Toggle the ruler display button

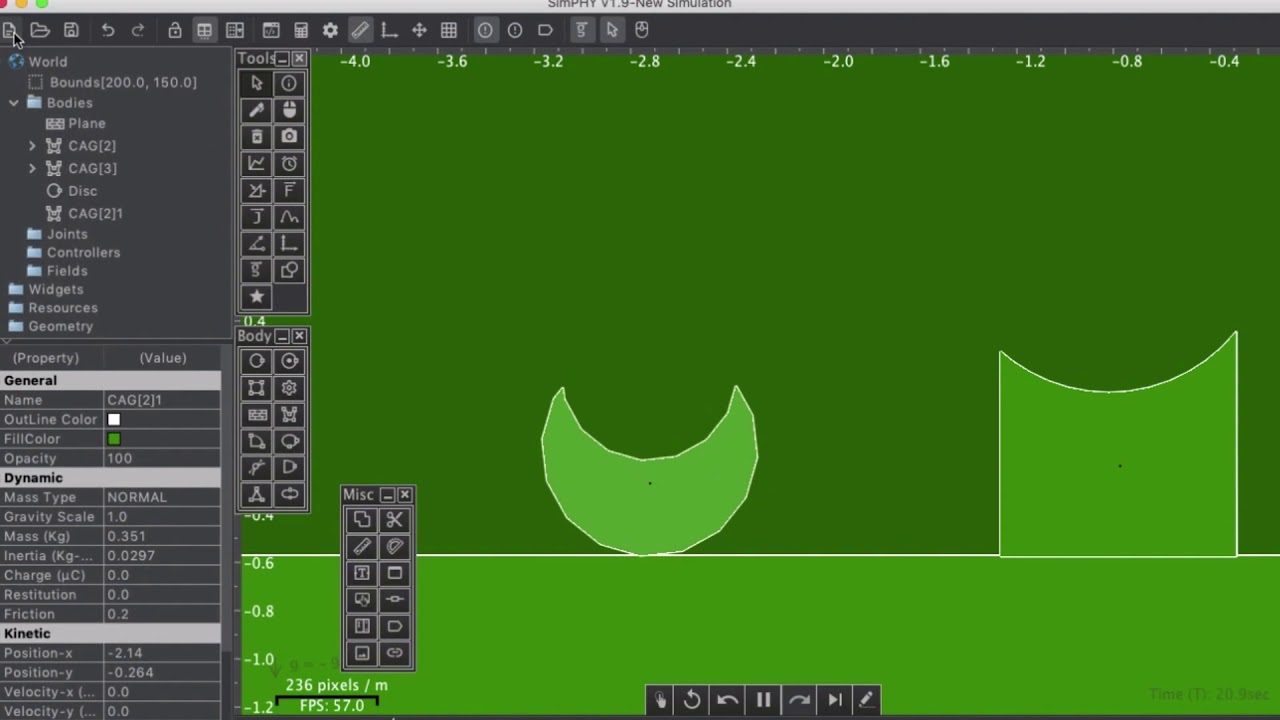point(360,31)
